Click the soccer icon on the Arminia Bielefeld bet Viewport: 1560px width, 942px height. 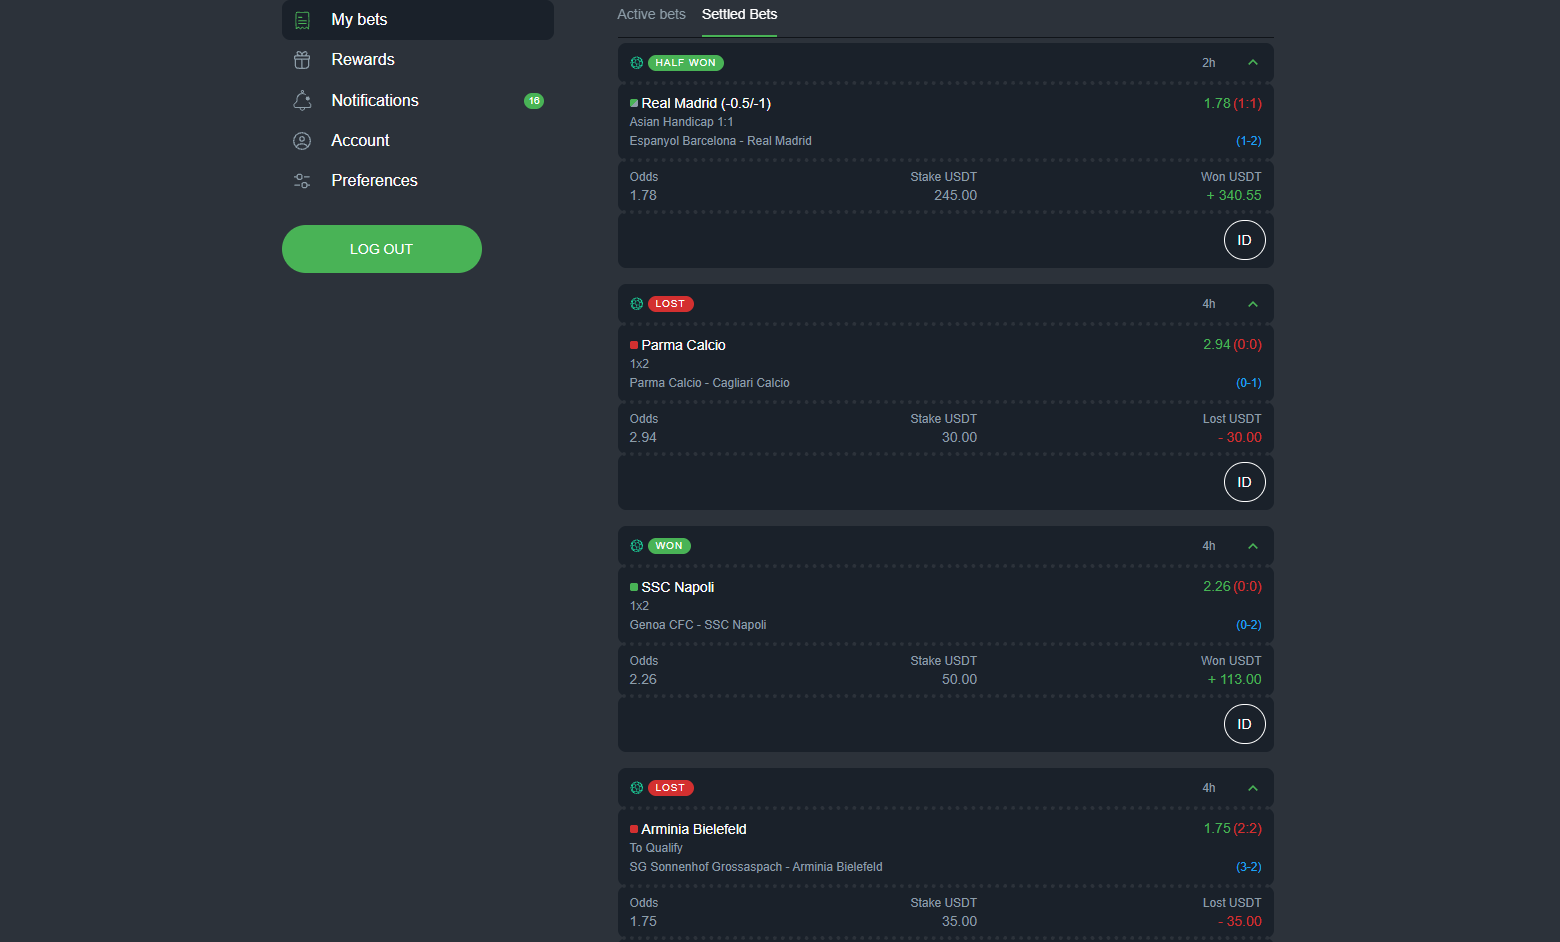[x=637, y=788]
